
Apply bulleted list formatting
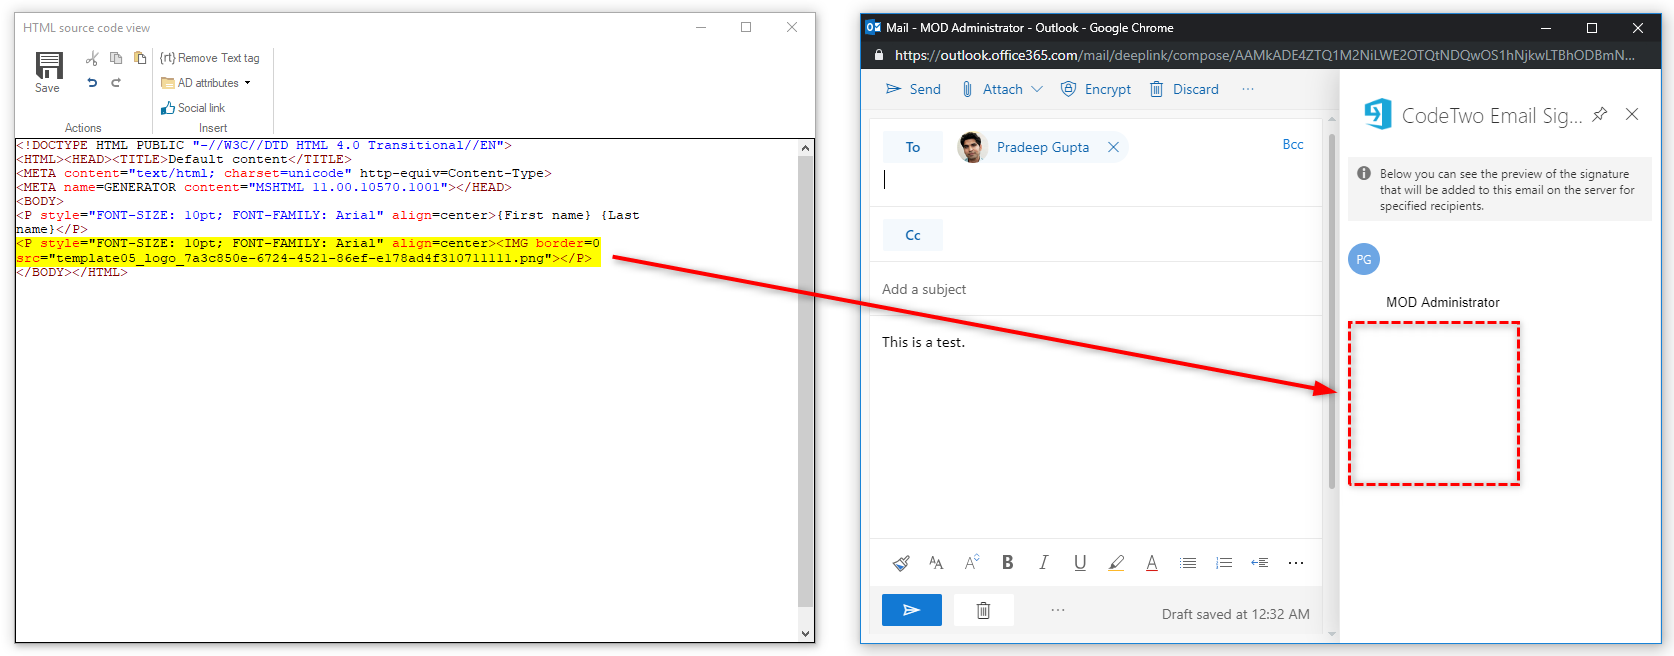(x=1188, y=563)
